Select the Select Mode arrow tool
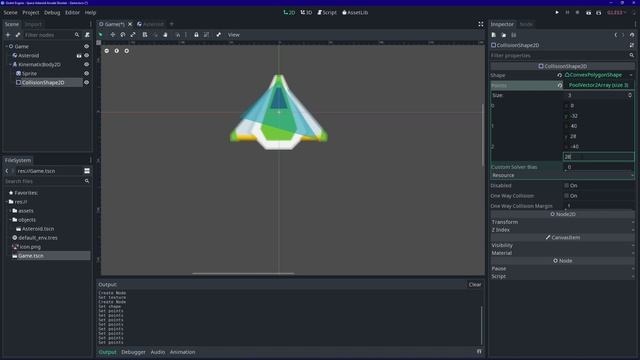This screenshot has width=640, height=360. point(101,35)
